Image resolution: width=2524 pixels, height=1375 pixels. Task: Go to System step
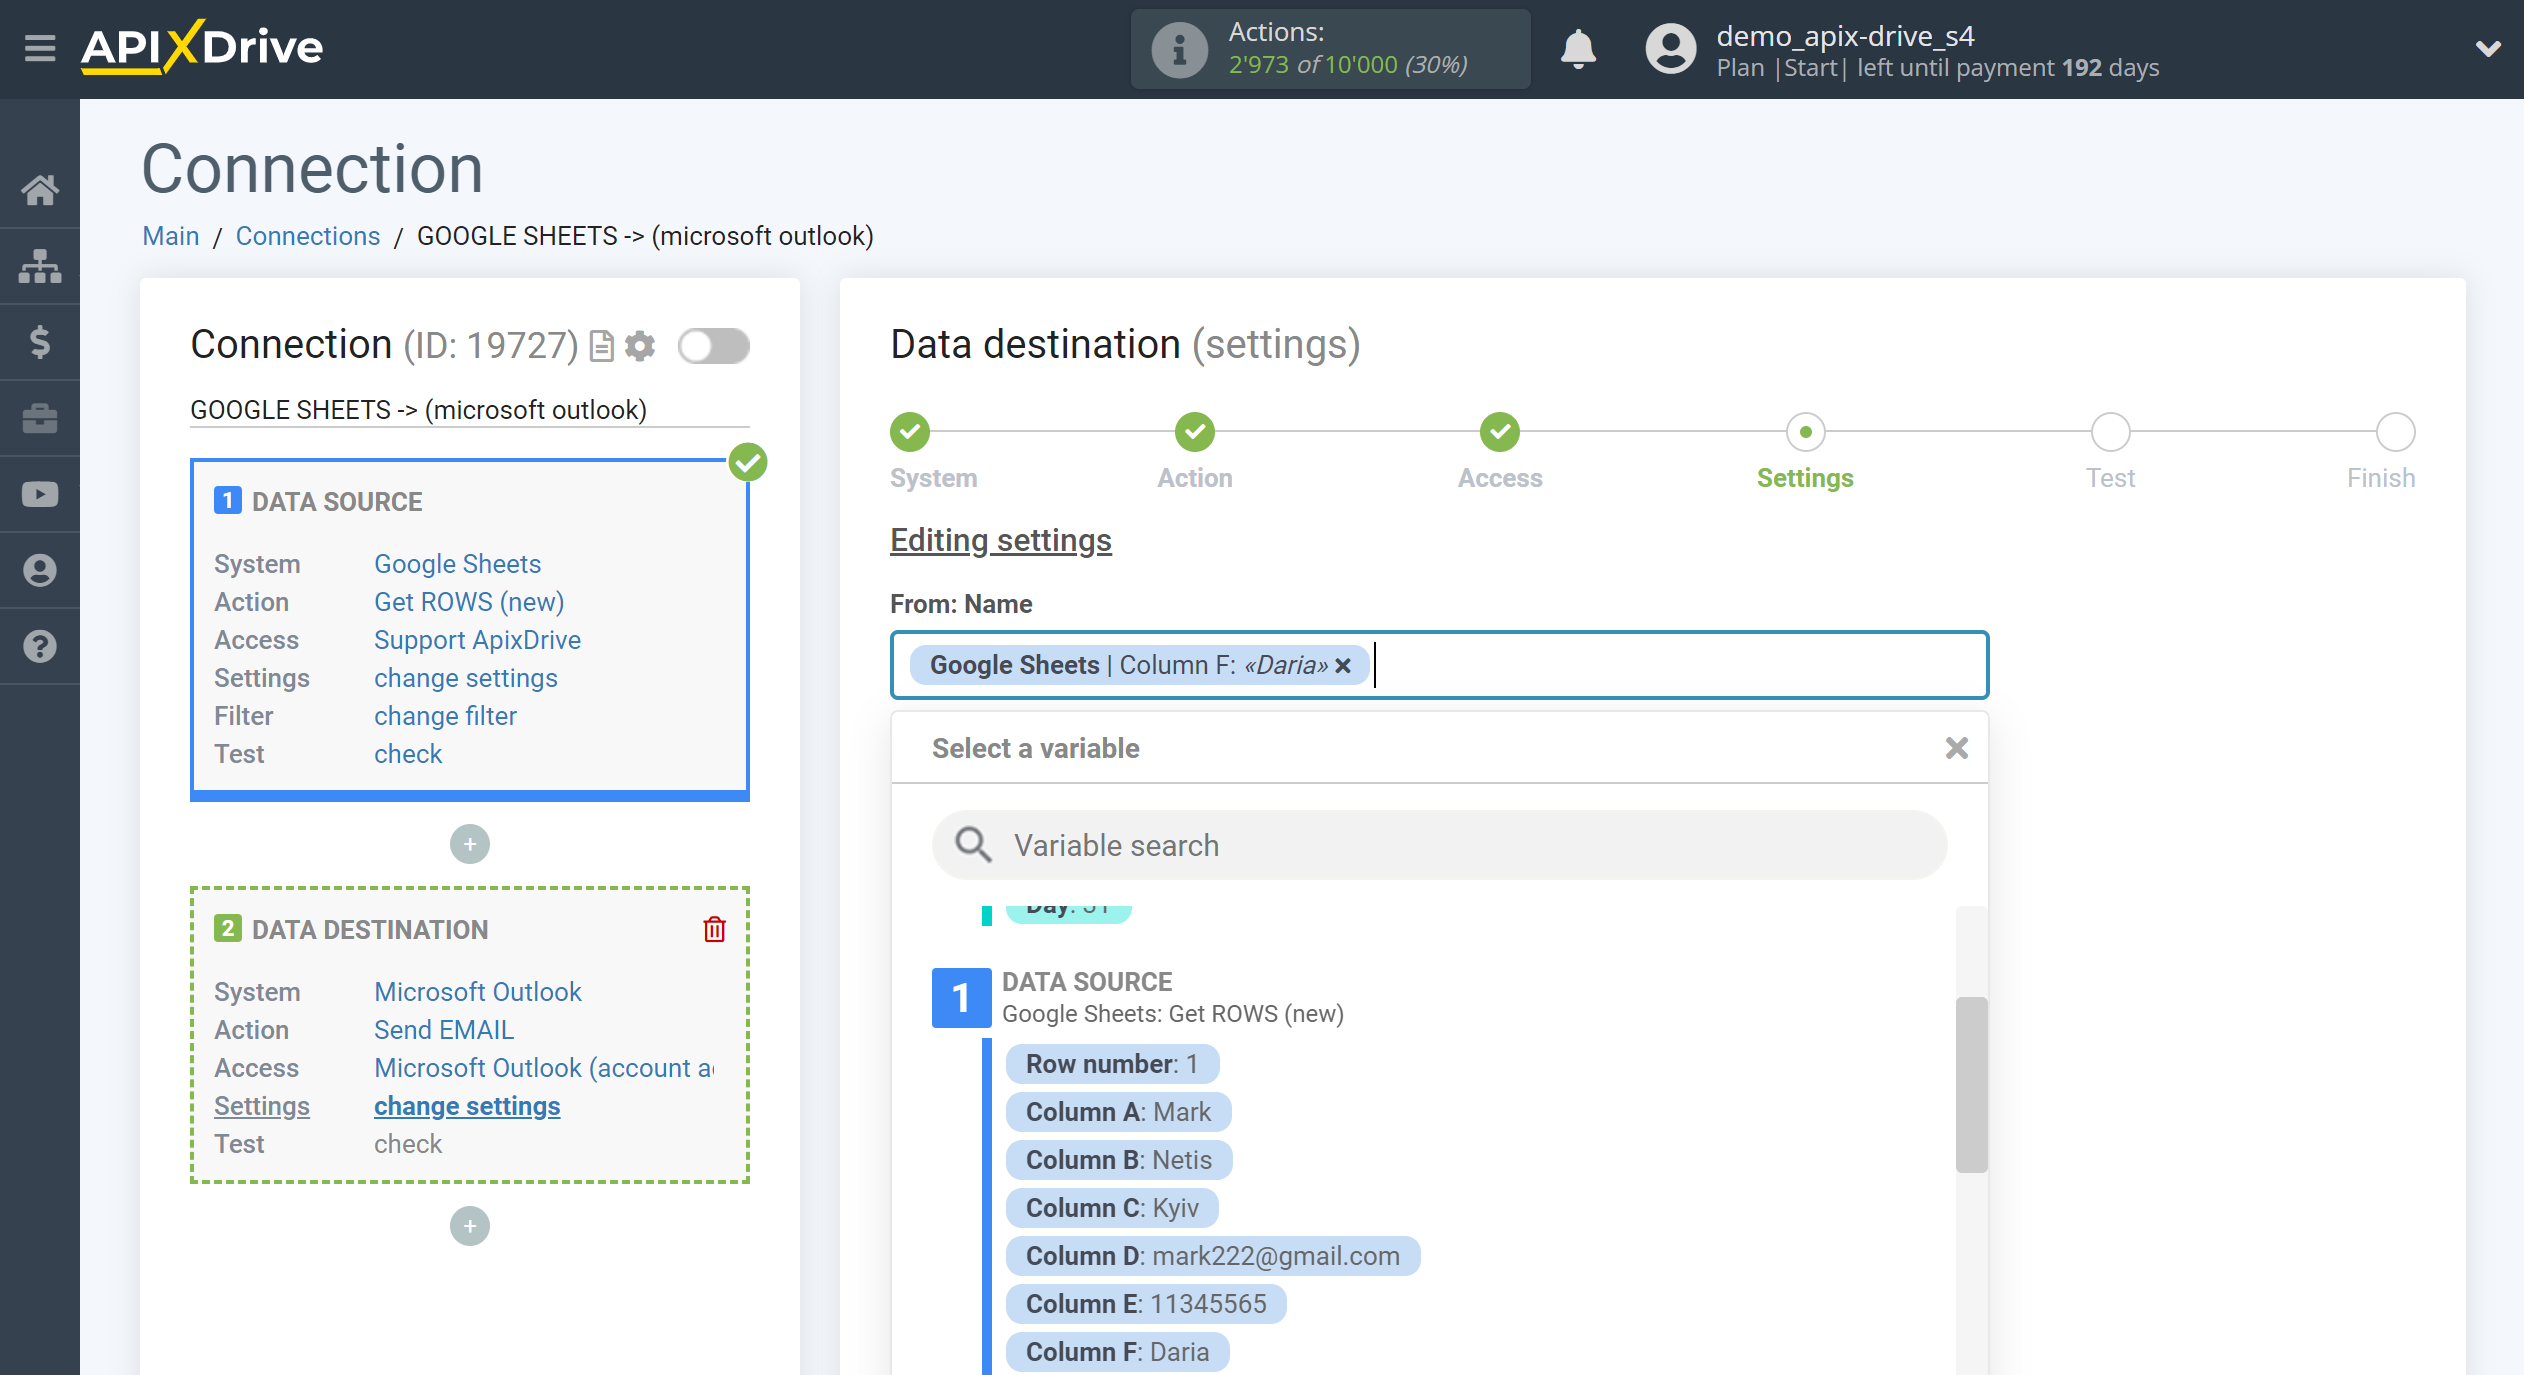coord(910,432)
